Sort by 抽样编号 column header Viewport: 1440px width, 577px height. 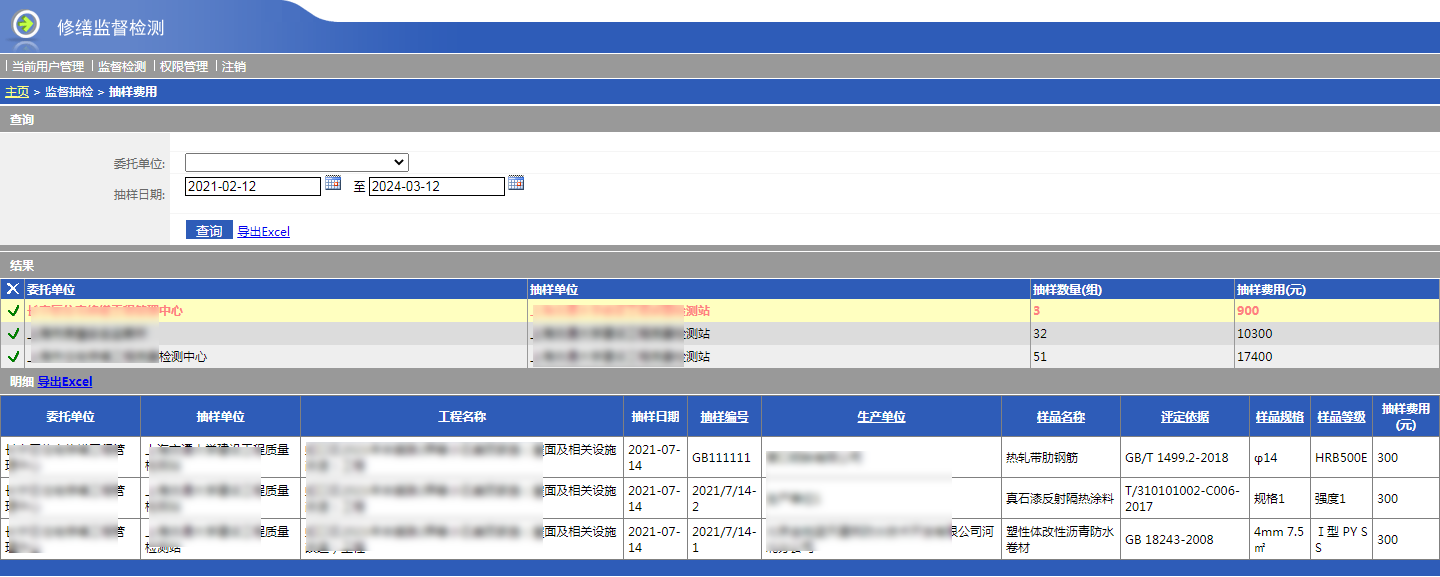click(x=724, y=417)
